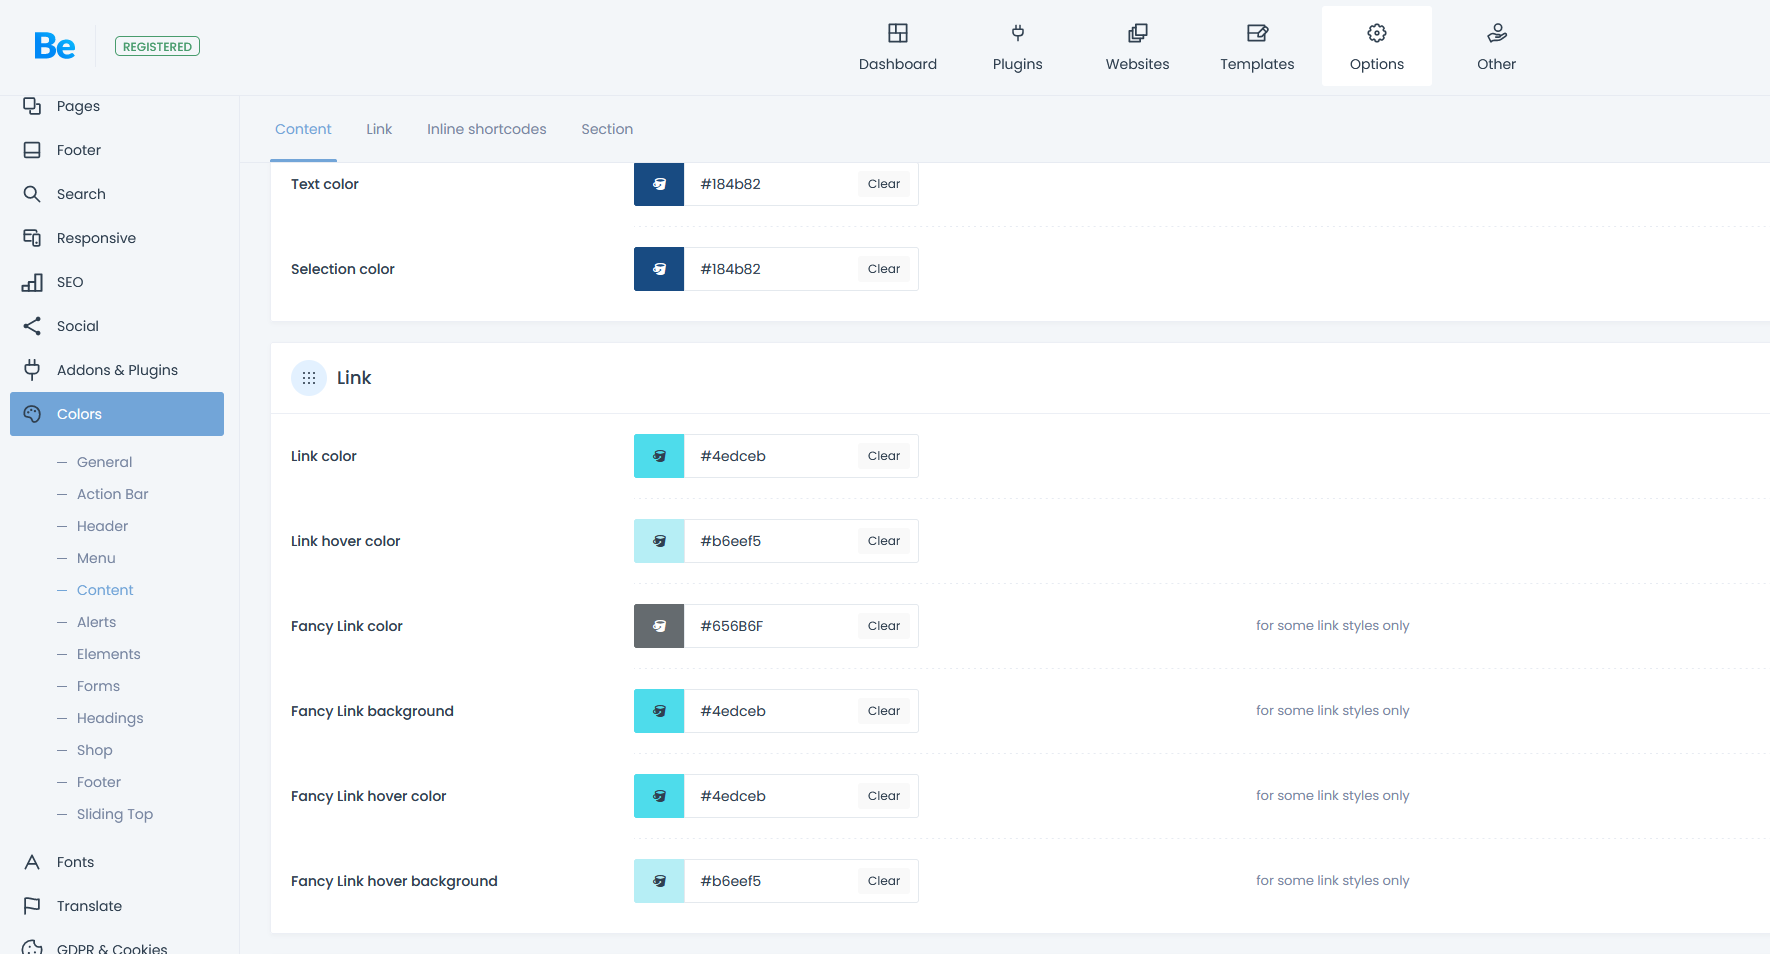Image resolution: width=1770 pixels, height=954 pixels.
Task: Click the Fonts letter icon
Action: click(x=32, y=862)
